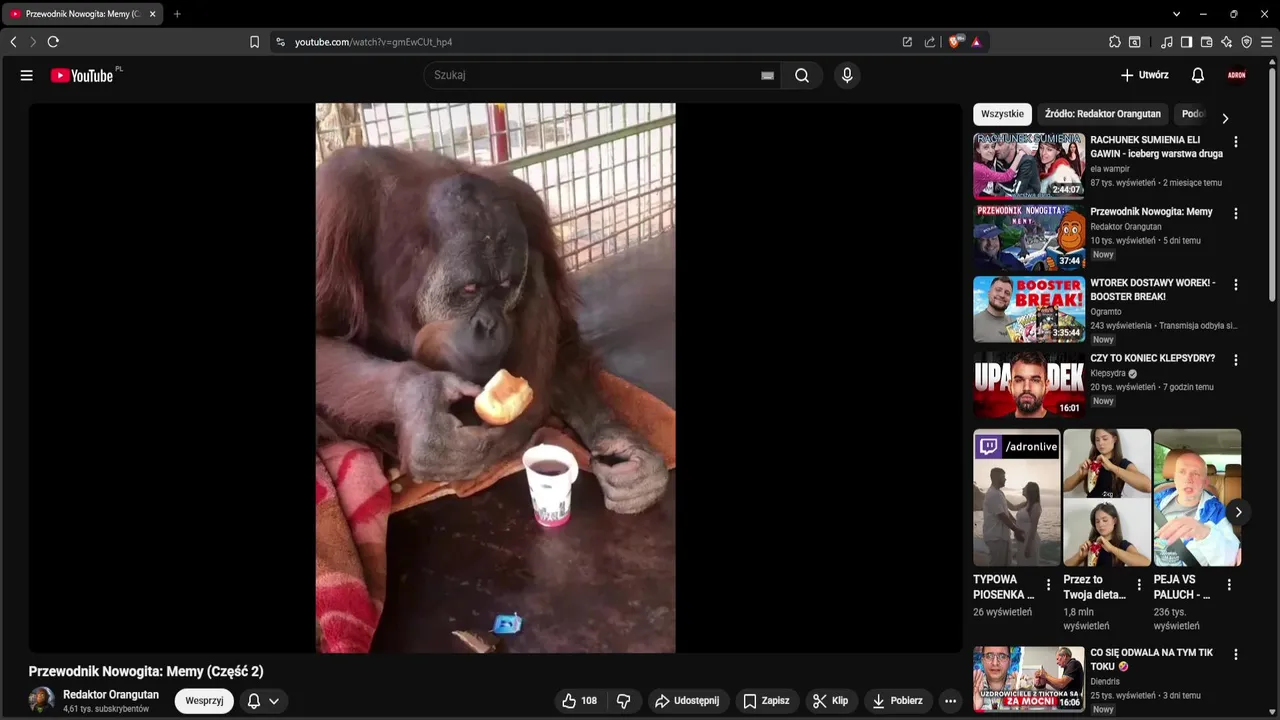Open options for PEJA VS PALUCH short
Image resolution: width=1280 pixels, height=720 pixels.
pyautogui.click(x=1229, y=585)
